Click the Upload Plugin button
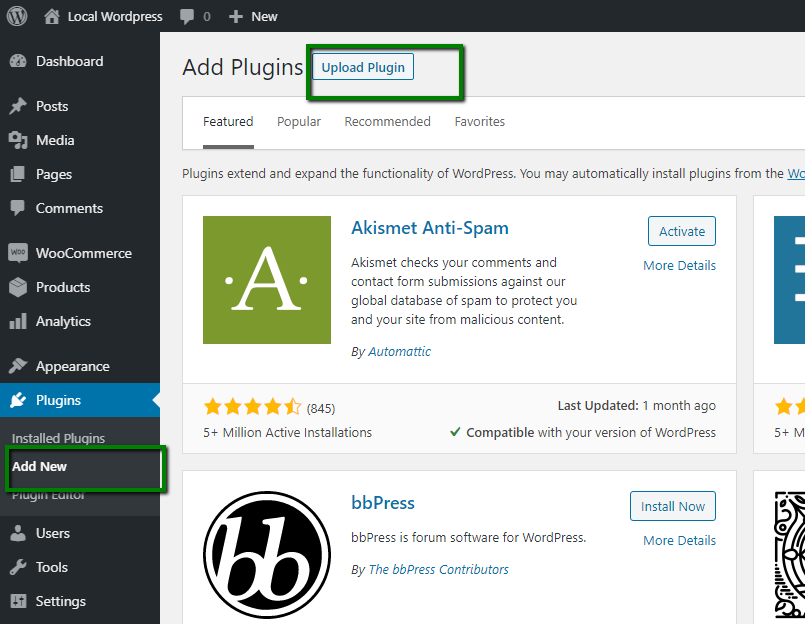 tap(363, 67)
